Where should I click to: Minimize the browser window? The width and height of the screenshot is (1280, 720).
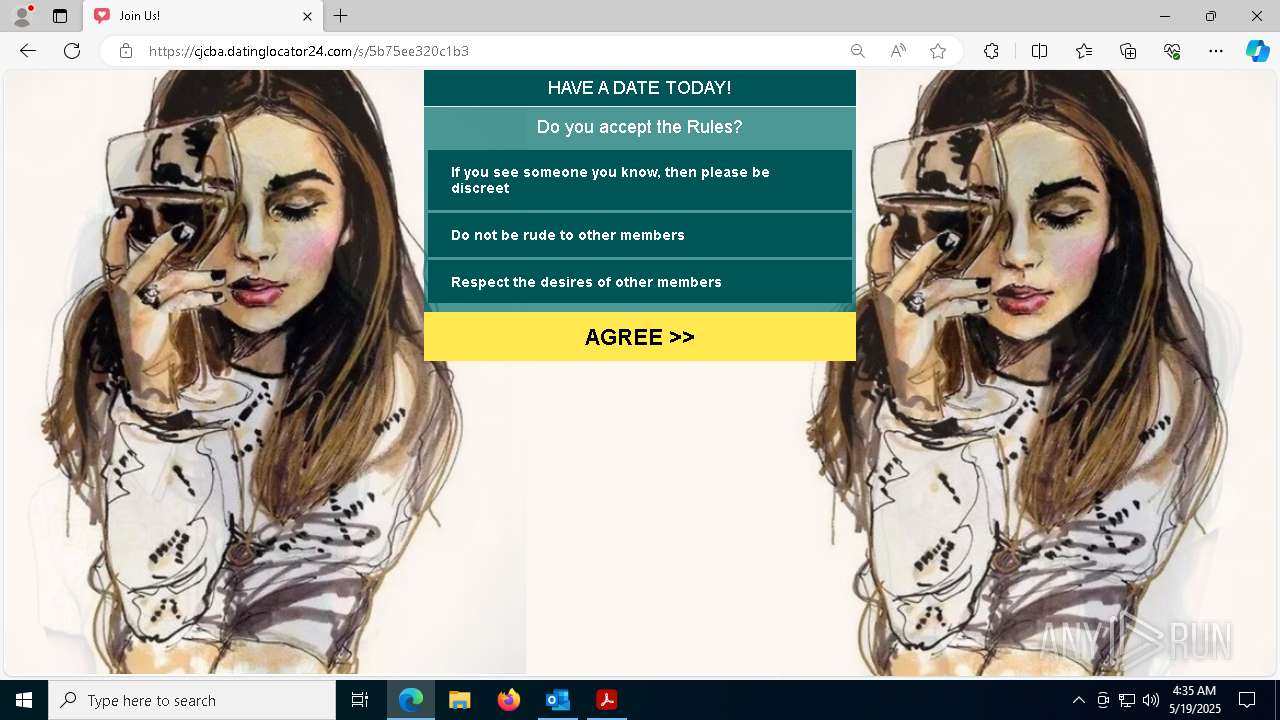[x=1165, y=16]
